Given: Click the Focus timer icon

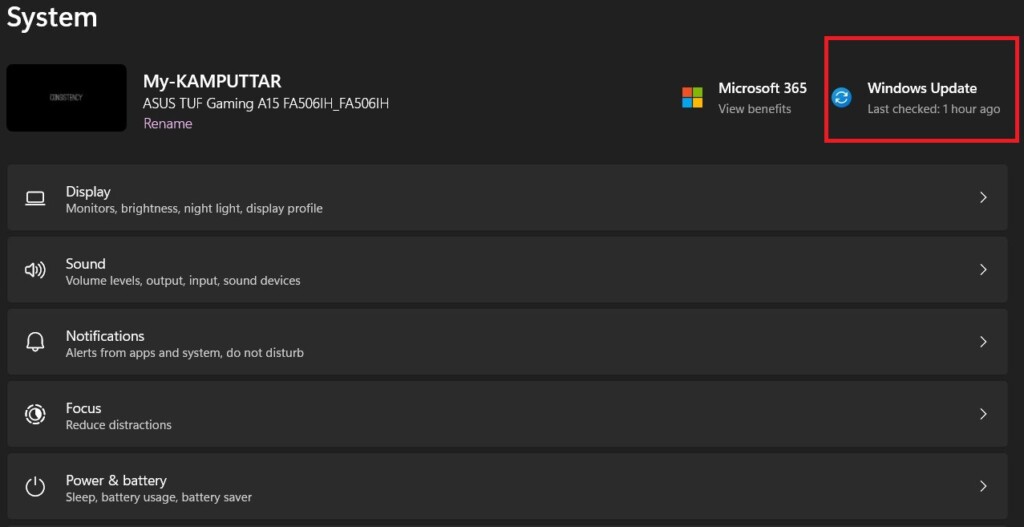Looking at the screenshot, I should click(35, 414).
